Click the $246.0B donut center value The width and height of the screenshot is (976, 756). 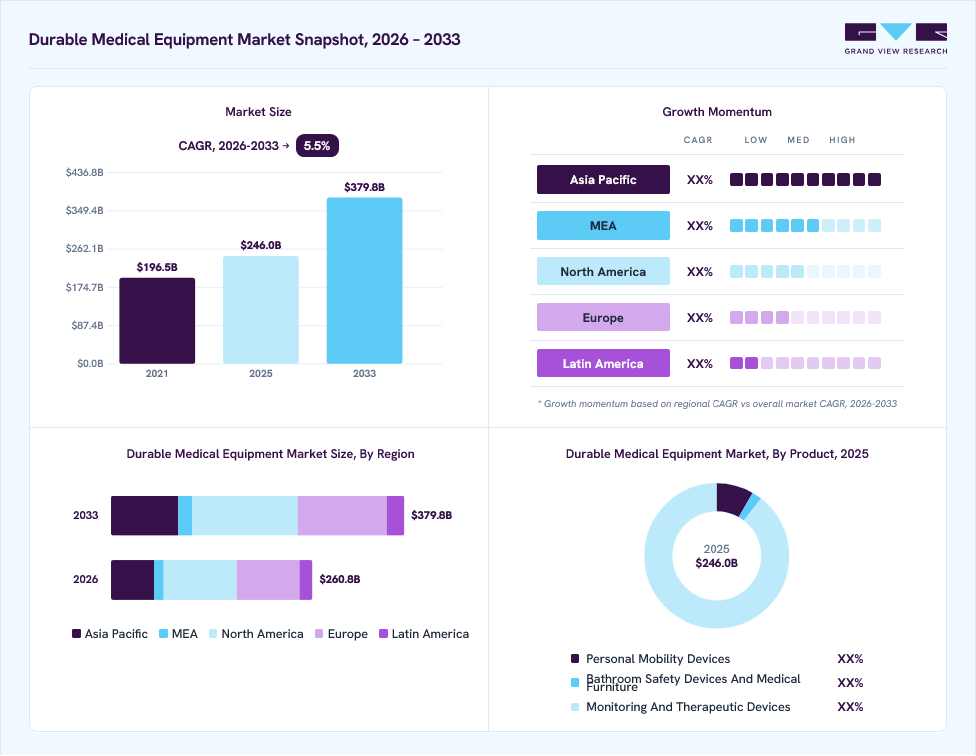pyautogui.click(x=716, y=563)
